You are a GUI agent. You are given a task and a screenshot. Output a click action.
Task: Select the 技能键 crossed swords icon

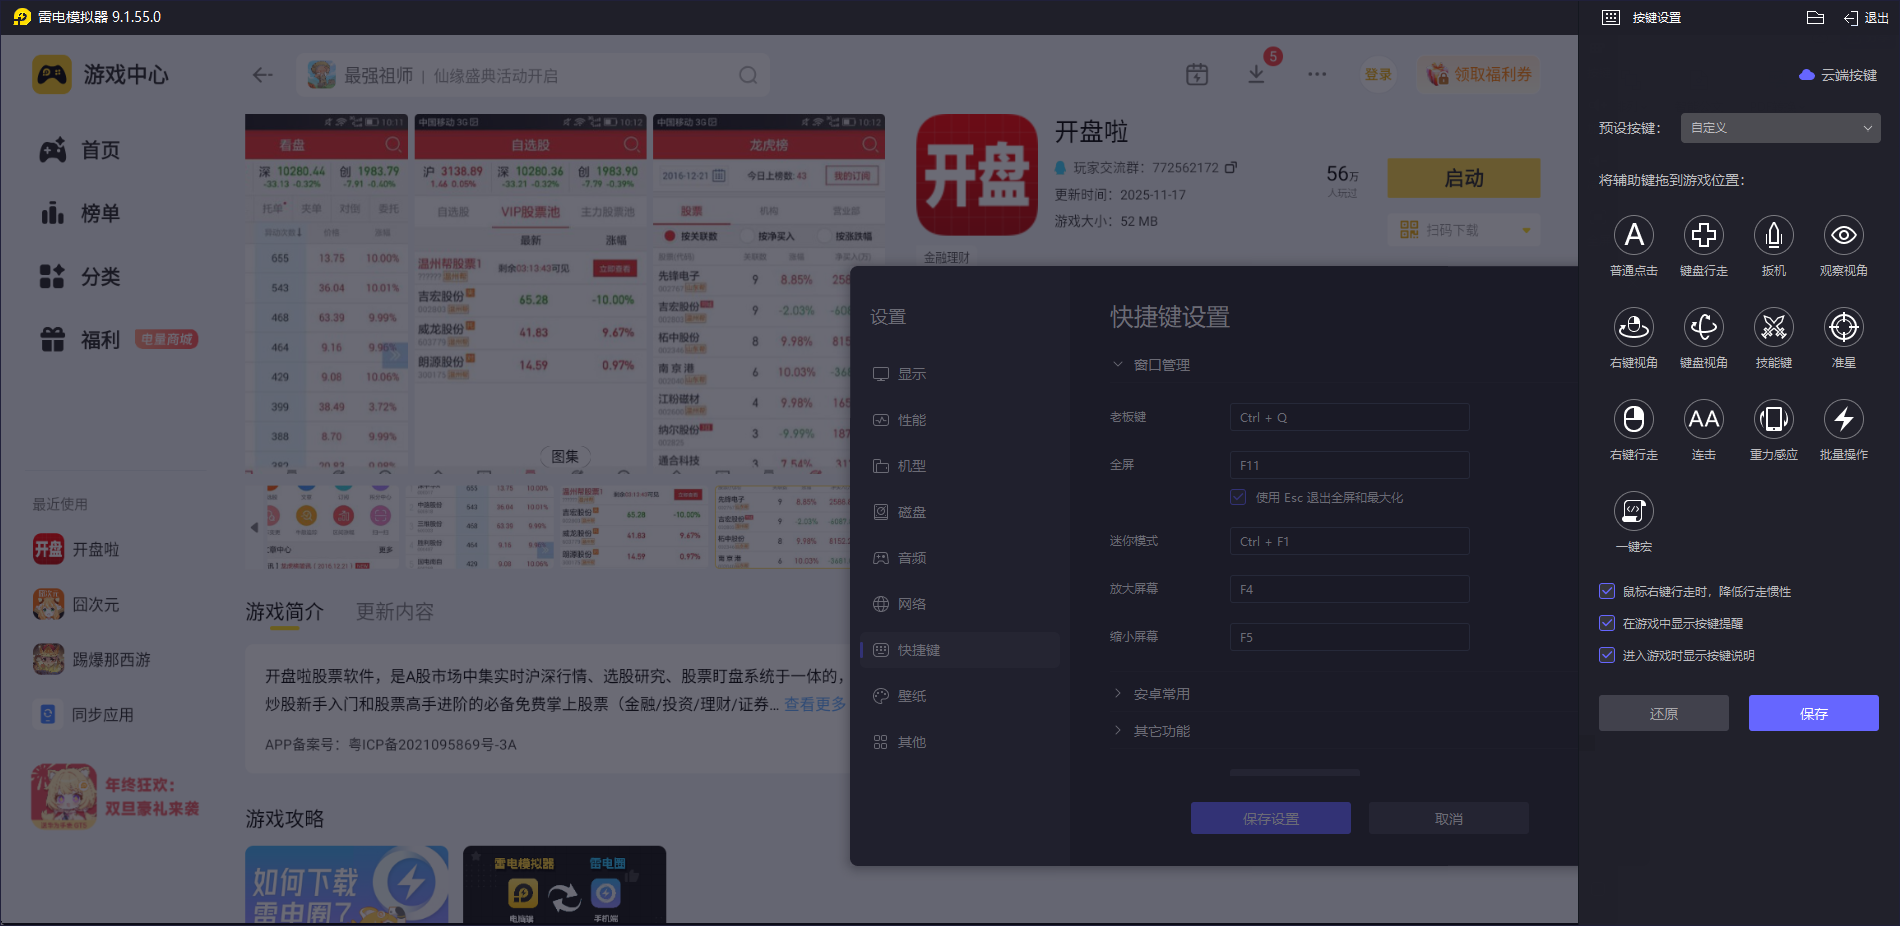point(1773,327)
